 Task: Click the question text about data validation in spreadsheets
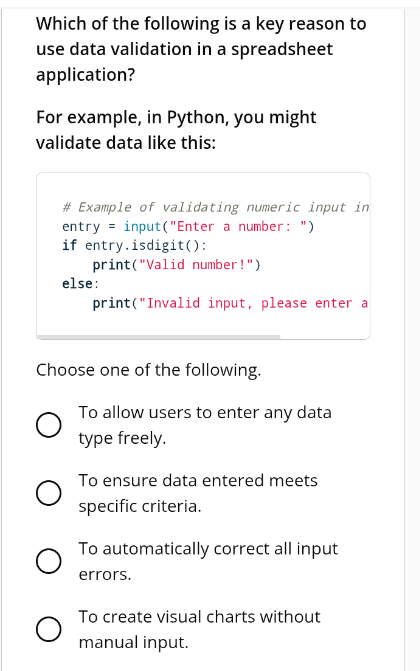coord(201,49)
